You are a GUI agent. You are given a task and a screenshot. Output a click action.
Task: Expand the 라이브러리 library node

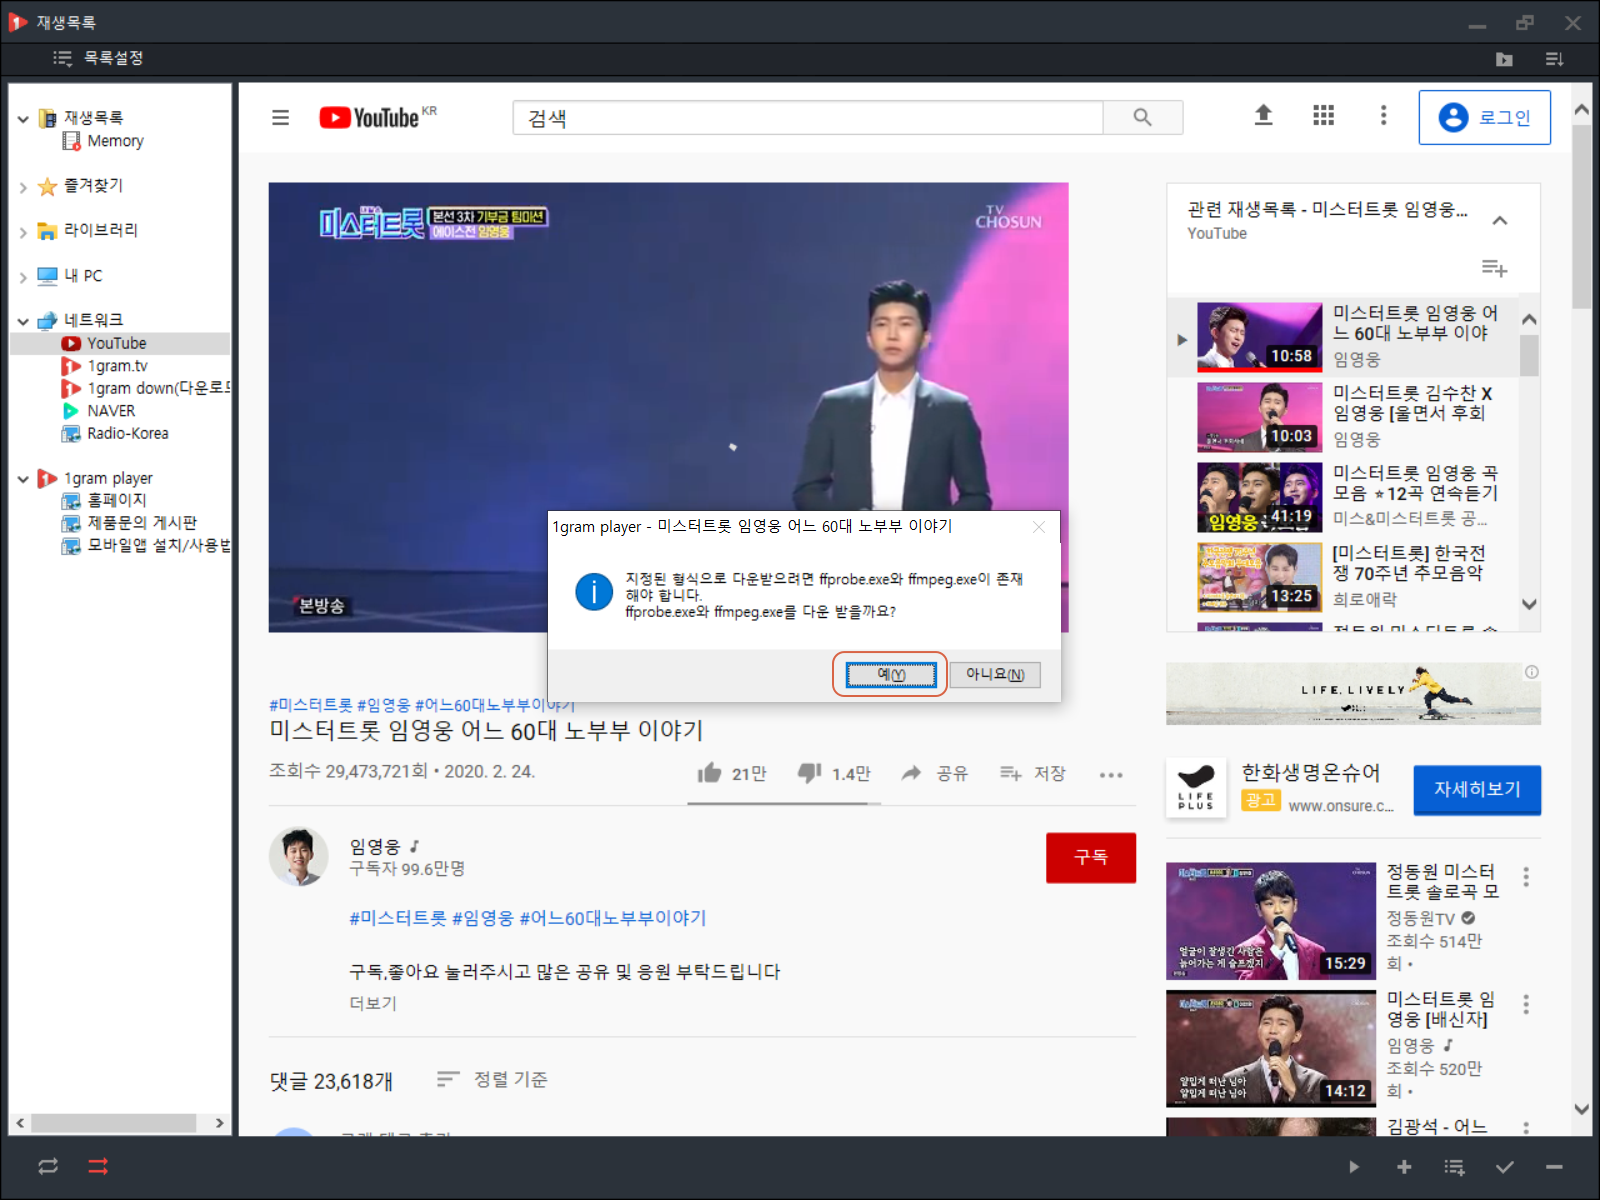23,232
